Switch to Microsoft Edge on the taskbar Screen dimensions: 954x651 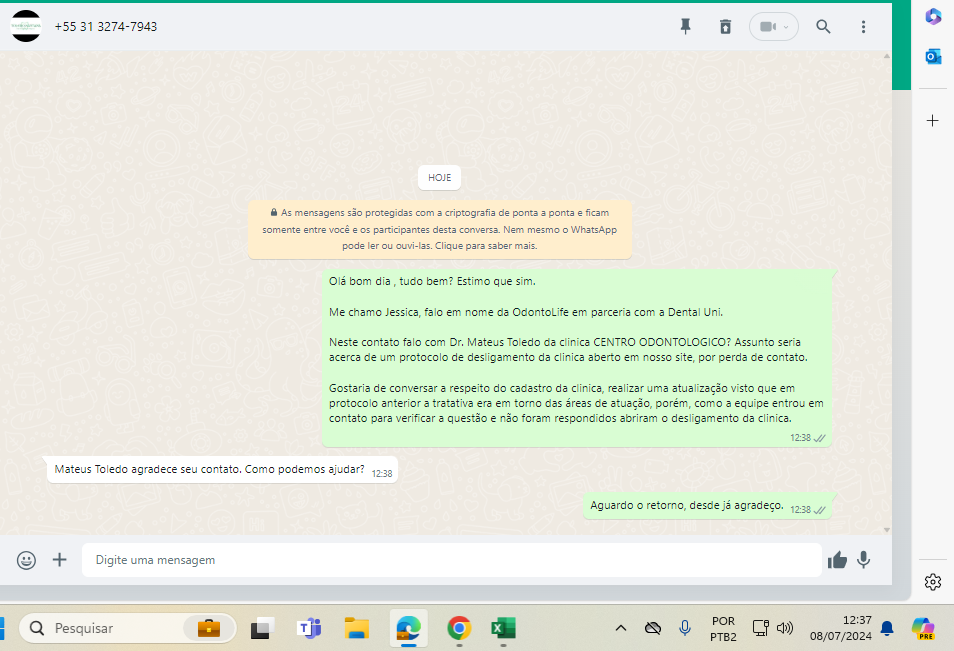pos(408,628)
